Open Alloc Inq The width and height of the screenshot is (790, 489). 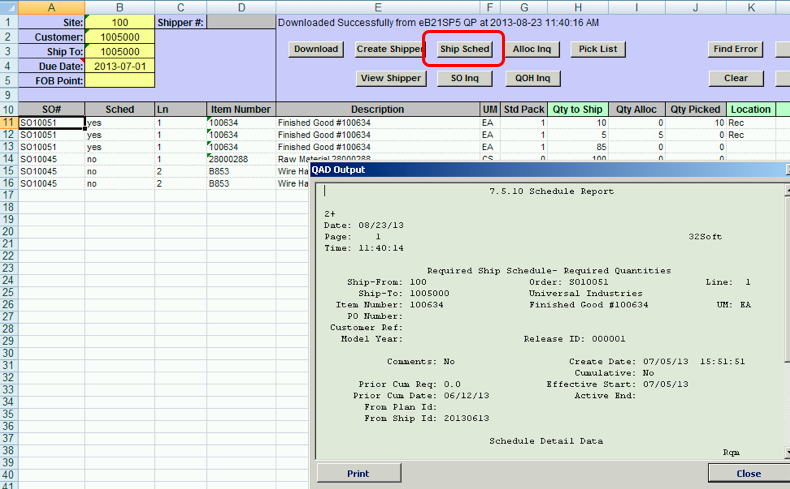coord(532,49)
